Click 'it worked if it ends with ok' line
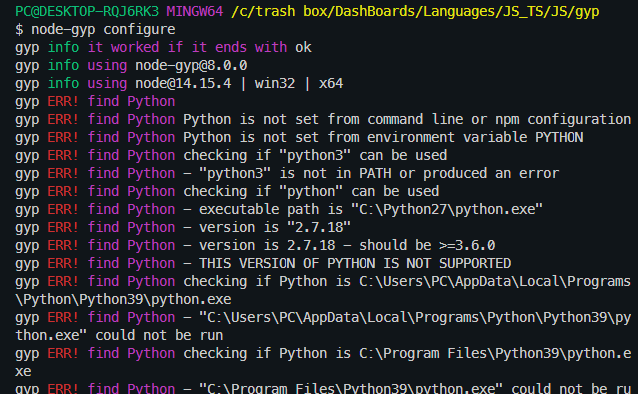 [163, 48]
